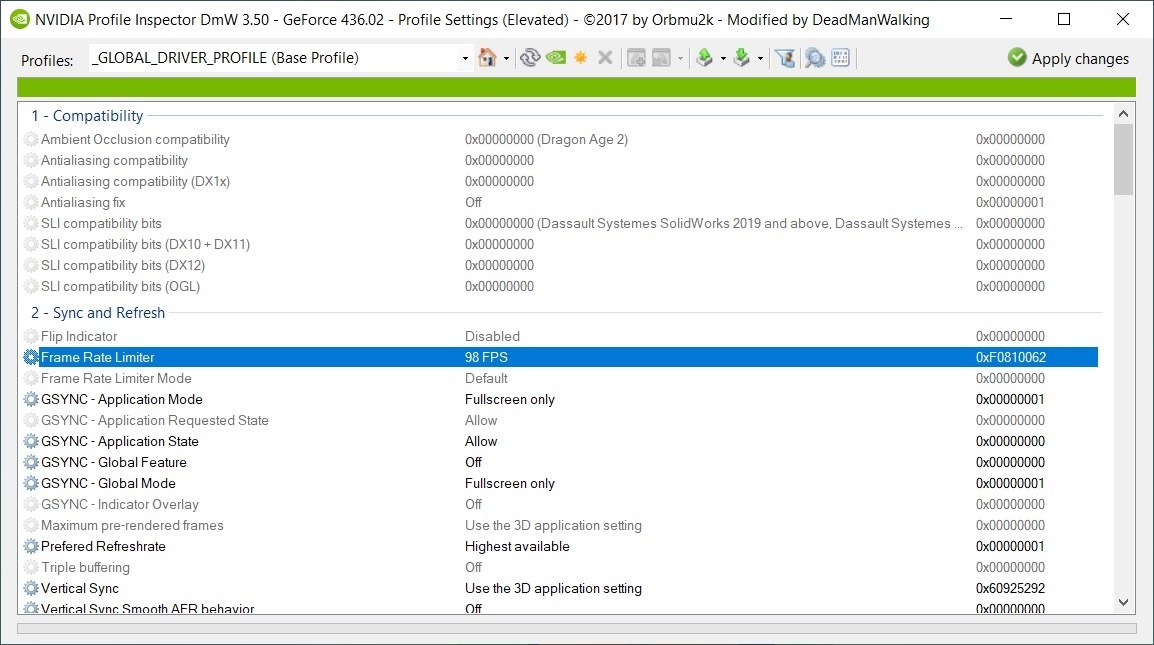This screenshot has width=1154, height=645.
Task: Apply changes with the green check button
Action: pos(1068,58)
